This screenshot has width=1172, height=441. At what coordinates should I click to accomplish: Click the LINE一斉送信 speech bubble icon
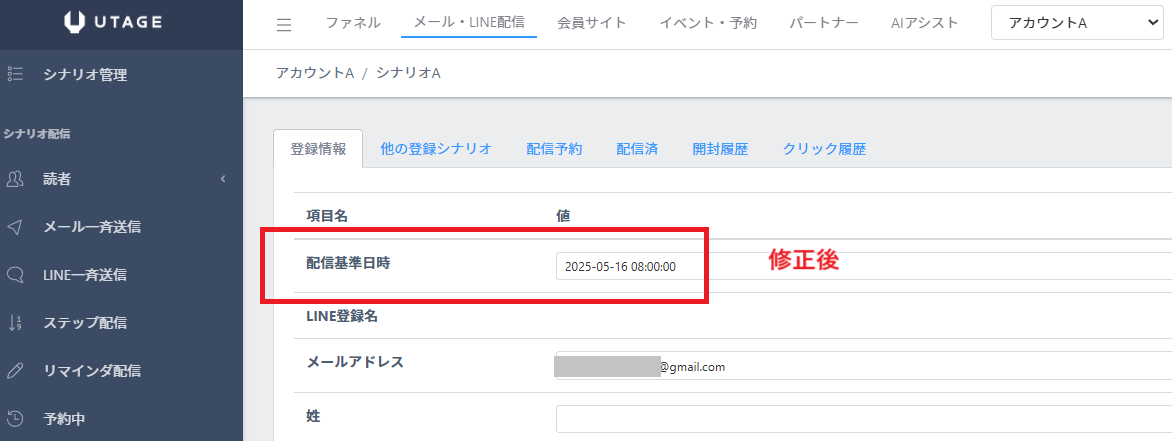click(x=15, y=275)
